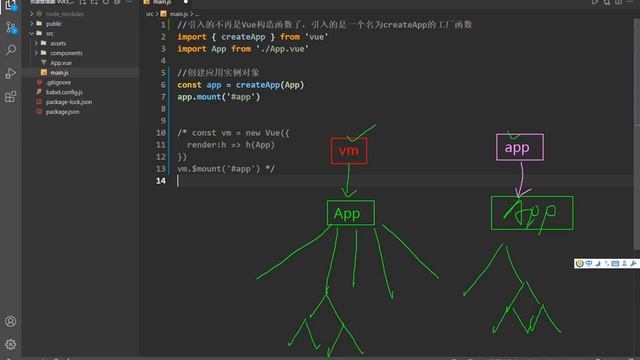
Task: Click line number 4 in the gutter
Action: (163, 60)
